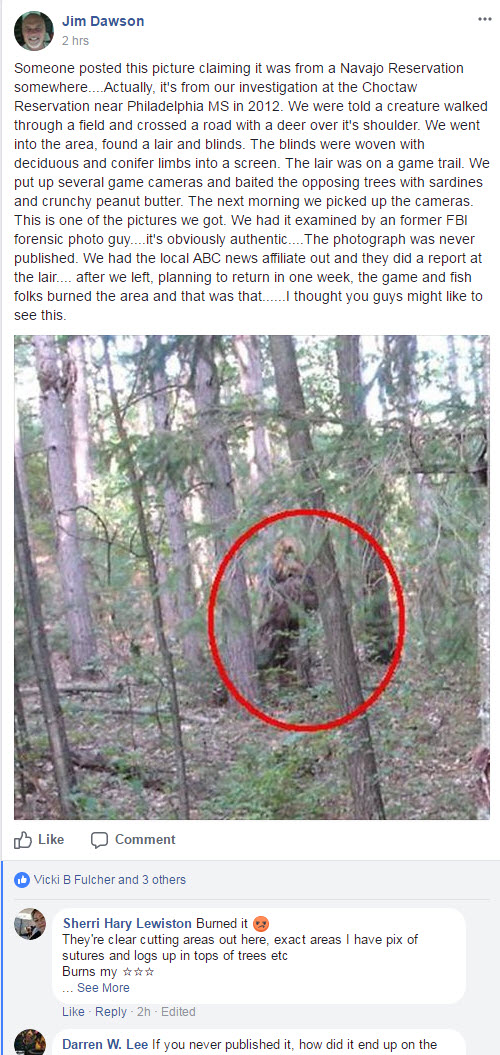Click the Jim Dawson author name
This screenshot has width=500, height=1055.
coord(103,22)
